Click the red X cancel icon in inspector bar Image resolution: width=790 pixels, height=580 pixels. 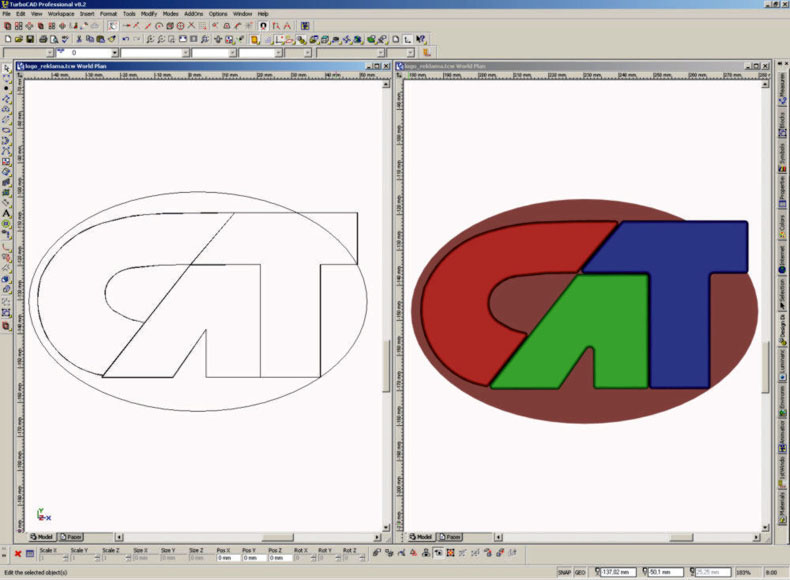point(18,554)
